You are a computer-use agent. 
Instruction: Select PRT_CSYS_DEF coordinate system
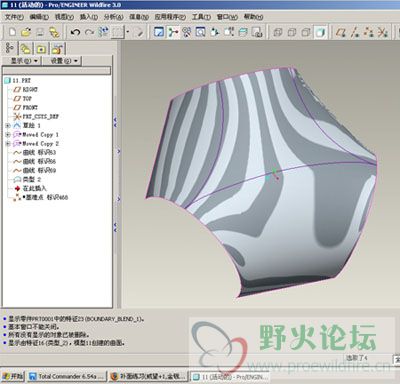click(x=36, y=117)
